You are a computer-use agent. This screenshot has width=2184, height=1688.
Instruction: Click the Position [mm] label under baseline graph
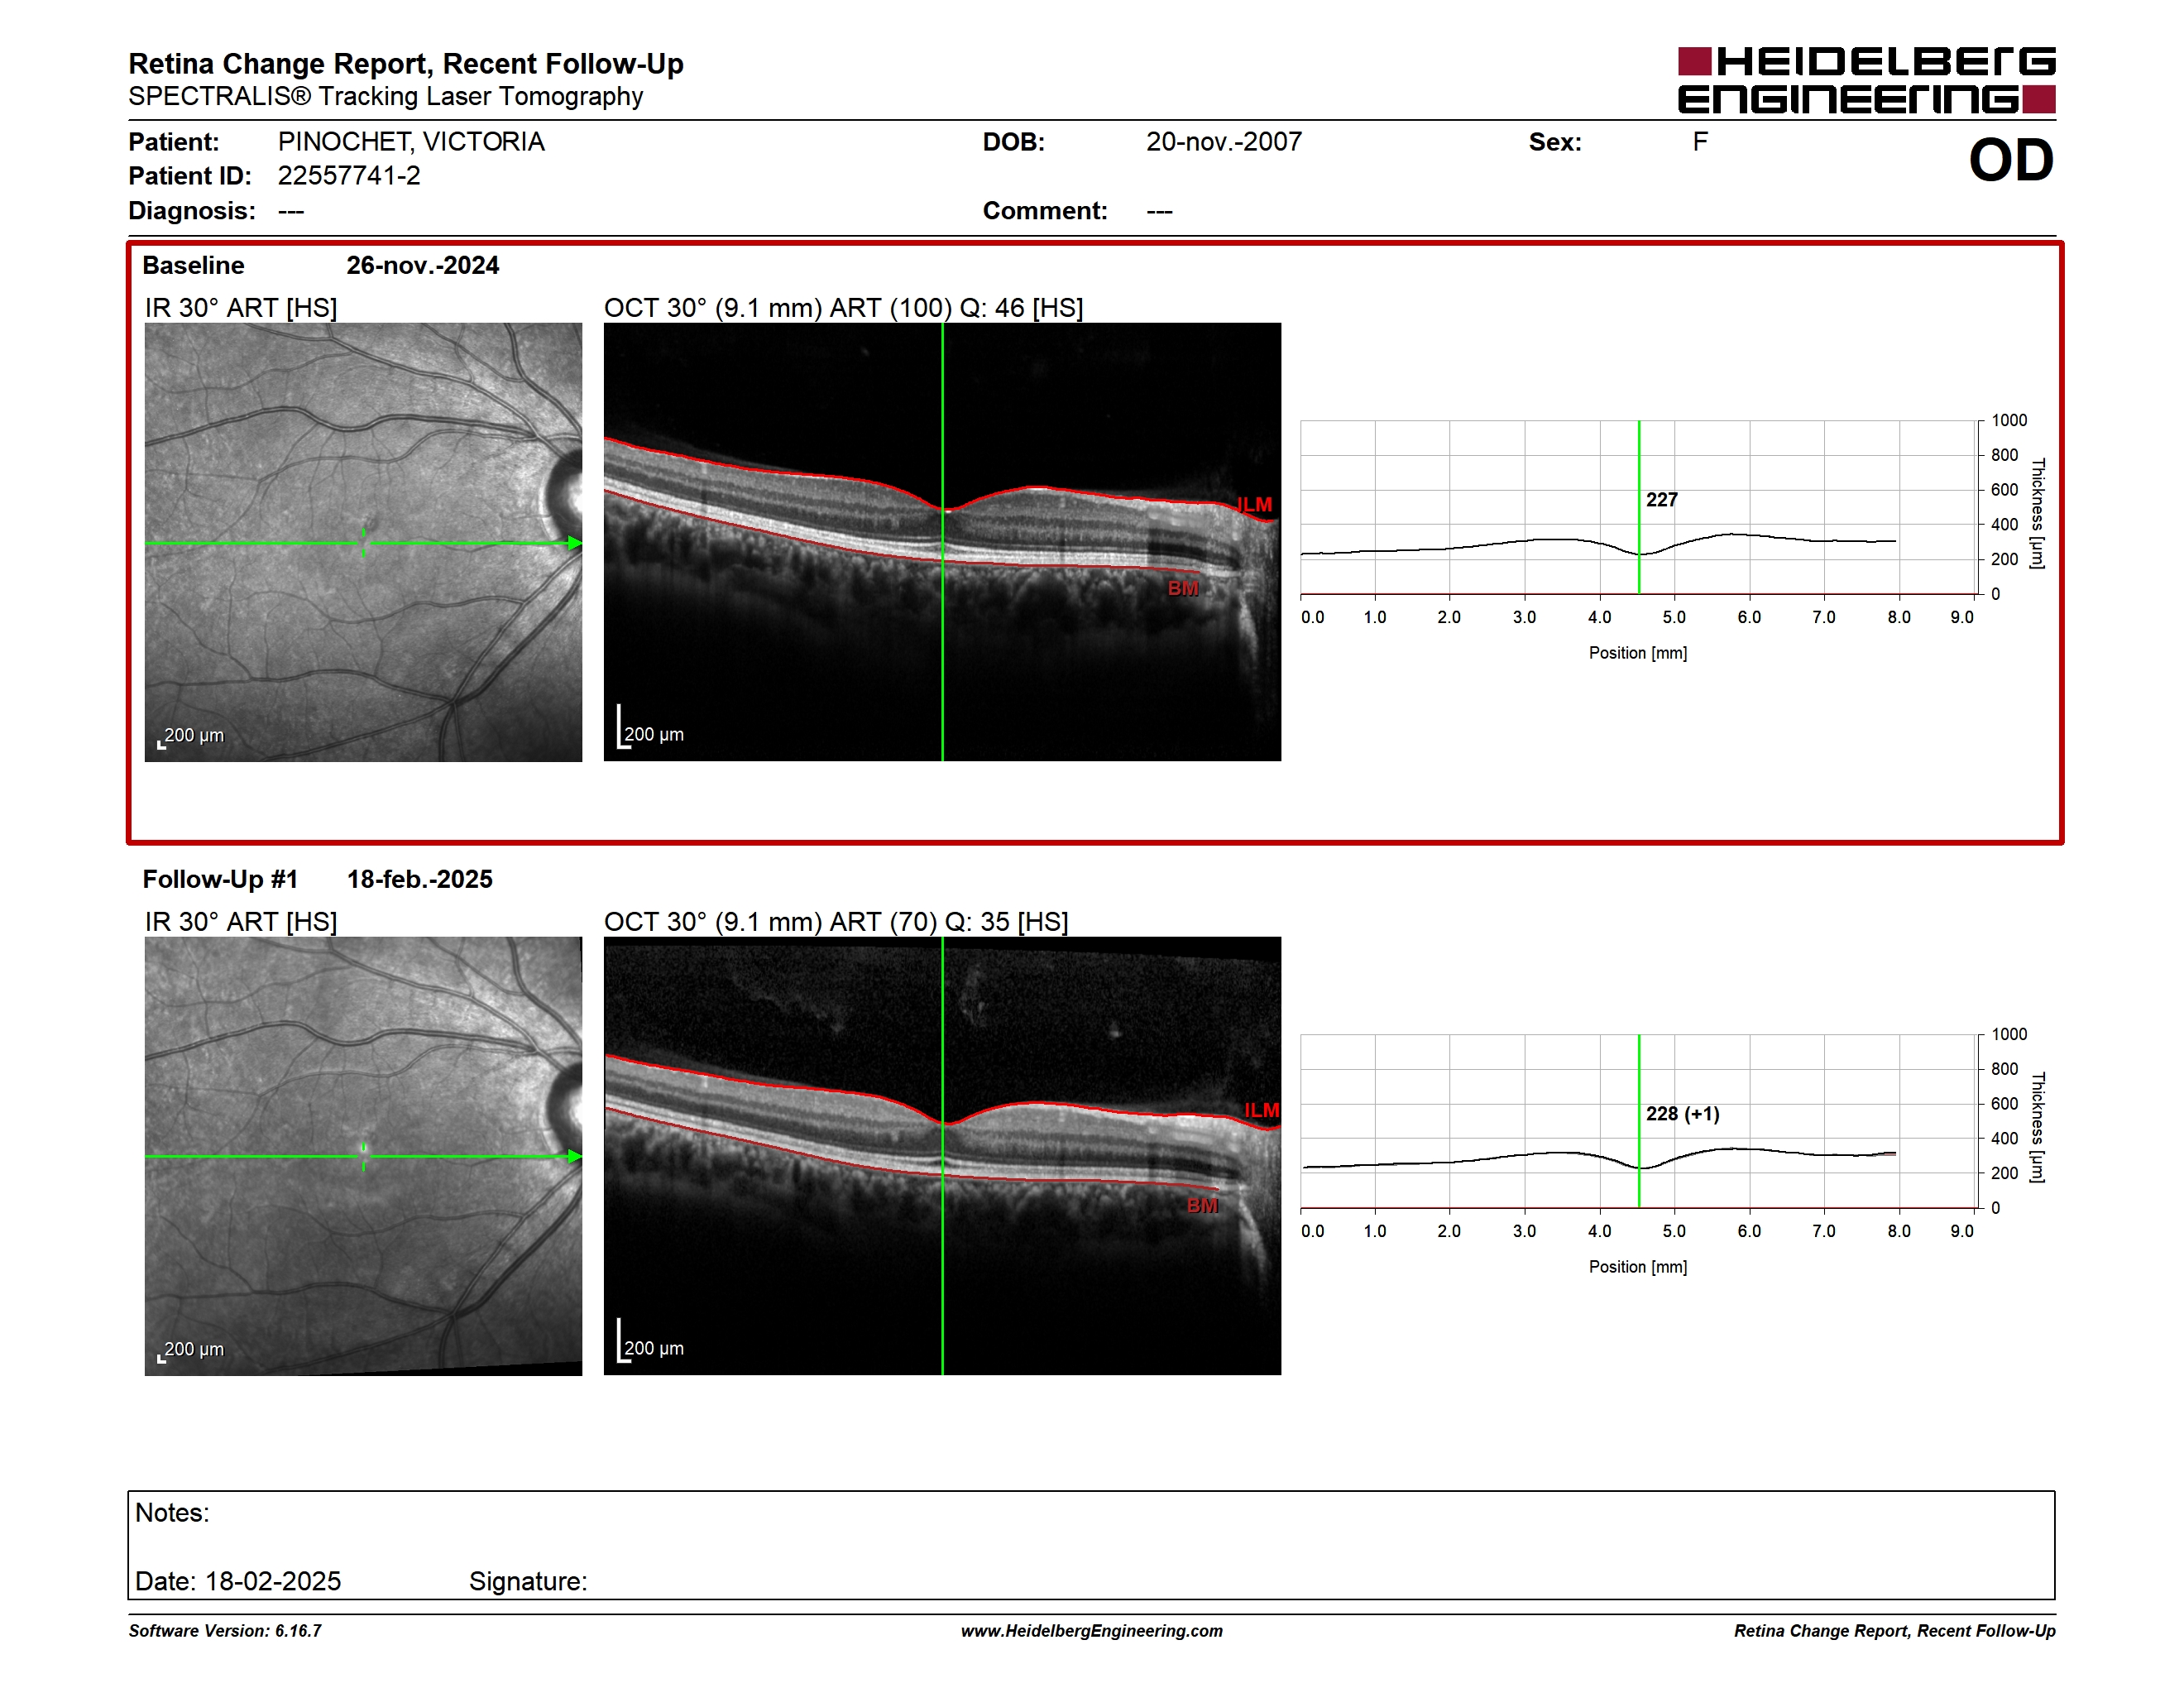click(x=1638, y=653)
